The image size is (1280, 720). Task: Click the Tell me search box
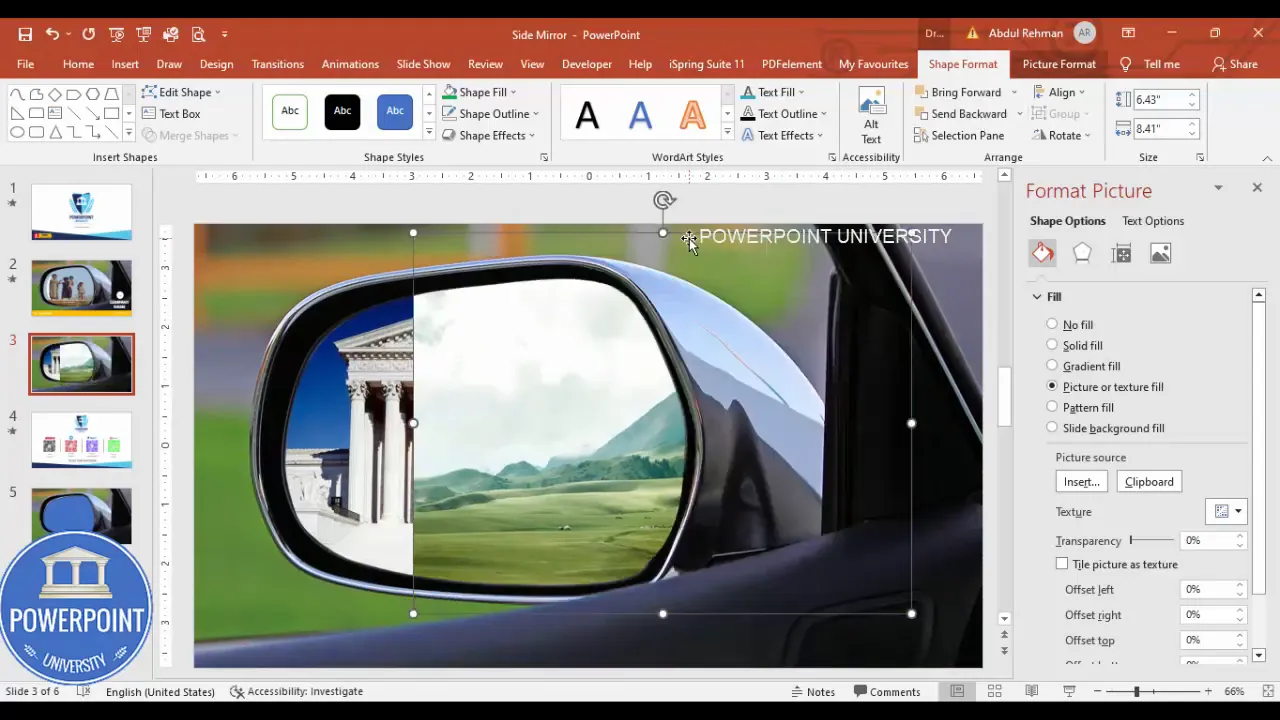[x=1151, y=64]
